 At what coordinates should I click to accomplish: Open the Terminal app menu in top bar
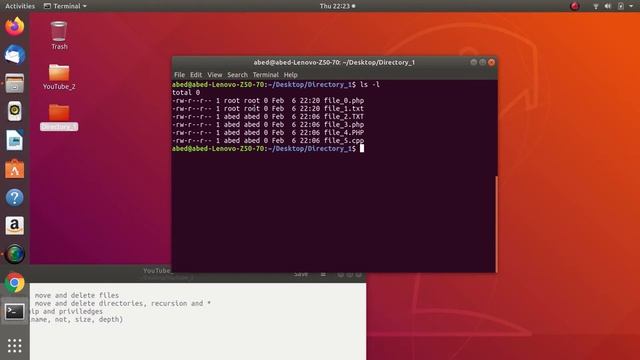click(x=65, y=6)
